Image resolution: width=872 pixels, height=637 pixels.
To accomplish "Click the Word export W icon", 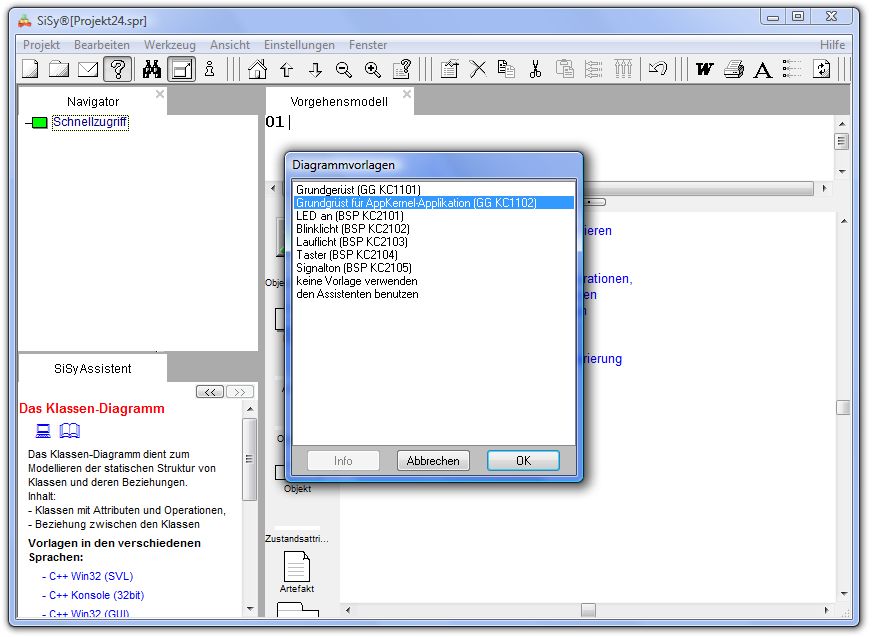I will tap(705, 69).
